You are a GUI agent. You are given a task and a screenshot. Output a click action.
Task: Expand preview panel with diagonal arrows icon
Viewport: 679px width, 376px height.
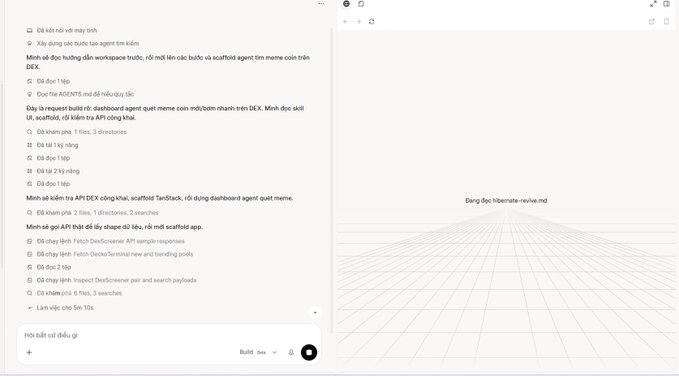[653, 4]
